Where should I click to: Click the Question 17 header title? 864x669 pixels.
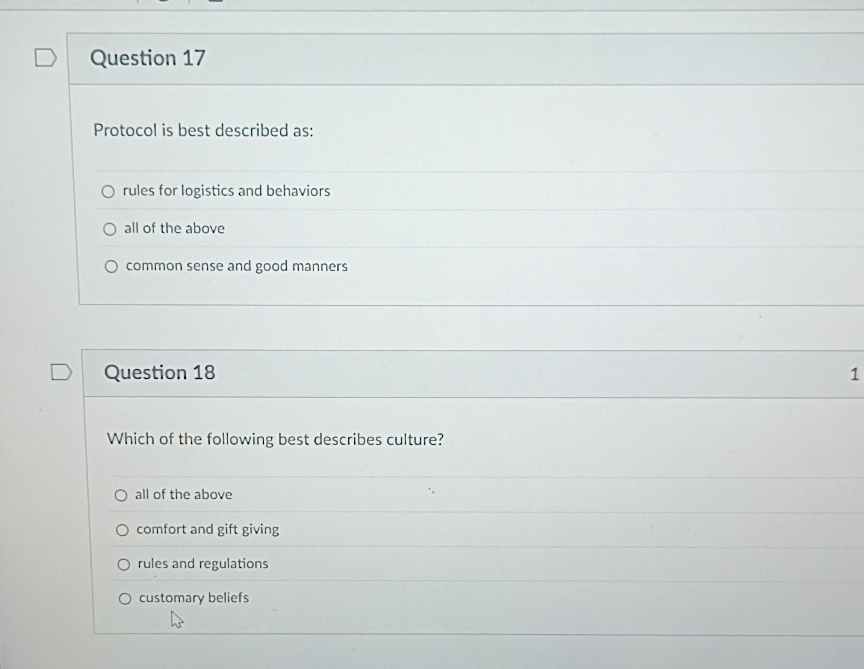click(x=148, y=58)
